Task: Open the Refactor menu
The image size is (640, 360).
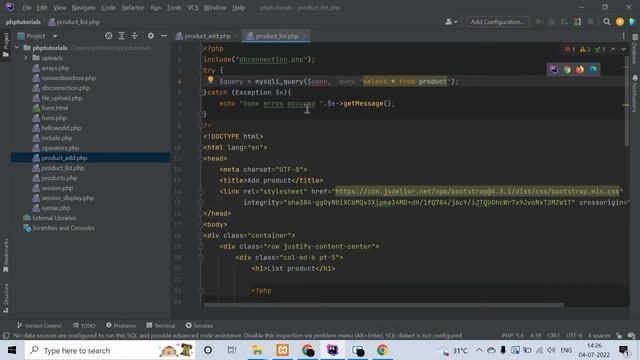Action: [133, 8]
